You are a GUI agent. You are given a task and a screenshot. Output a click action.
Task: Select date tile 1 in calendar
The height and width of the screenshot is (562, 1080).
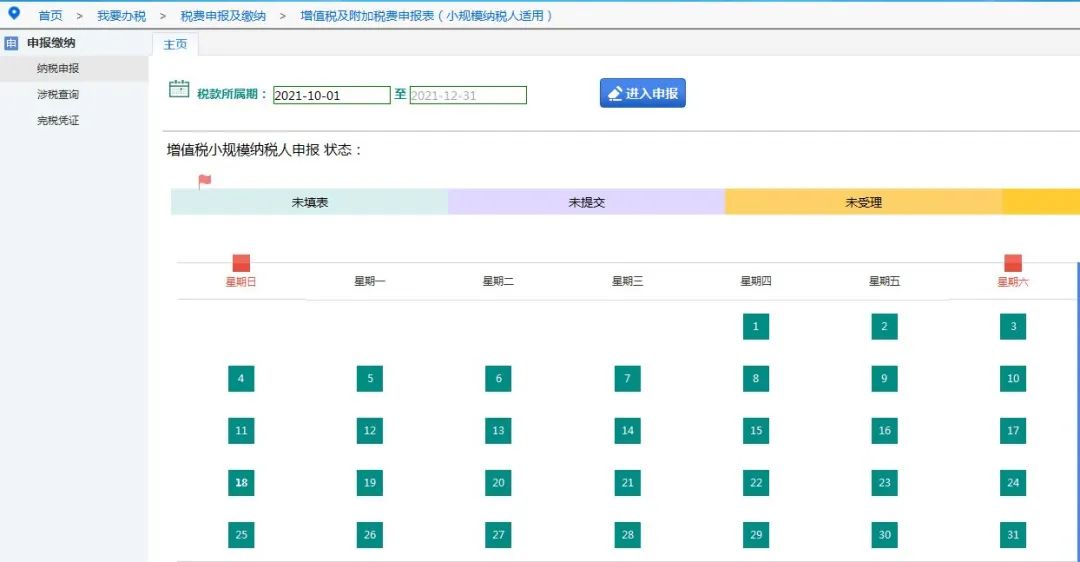pos(756,326)
